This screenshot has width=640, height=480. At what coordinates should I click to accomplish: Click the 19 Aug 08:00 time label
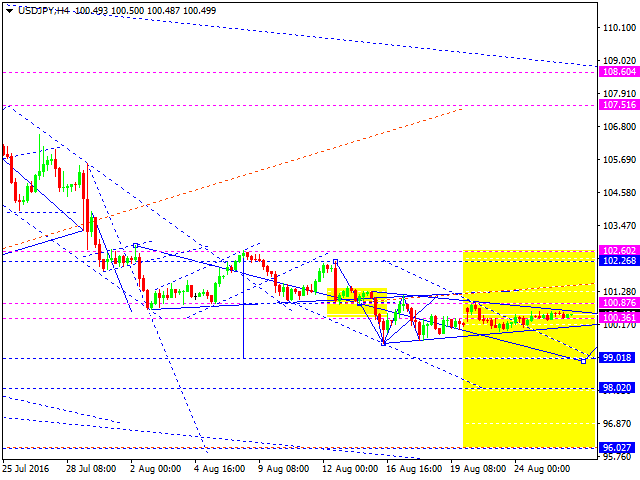[x=478, y=469]
